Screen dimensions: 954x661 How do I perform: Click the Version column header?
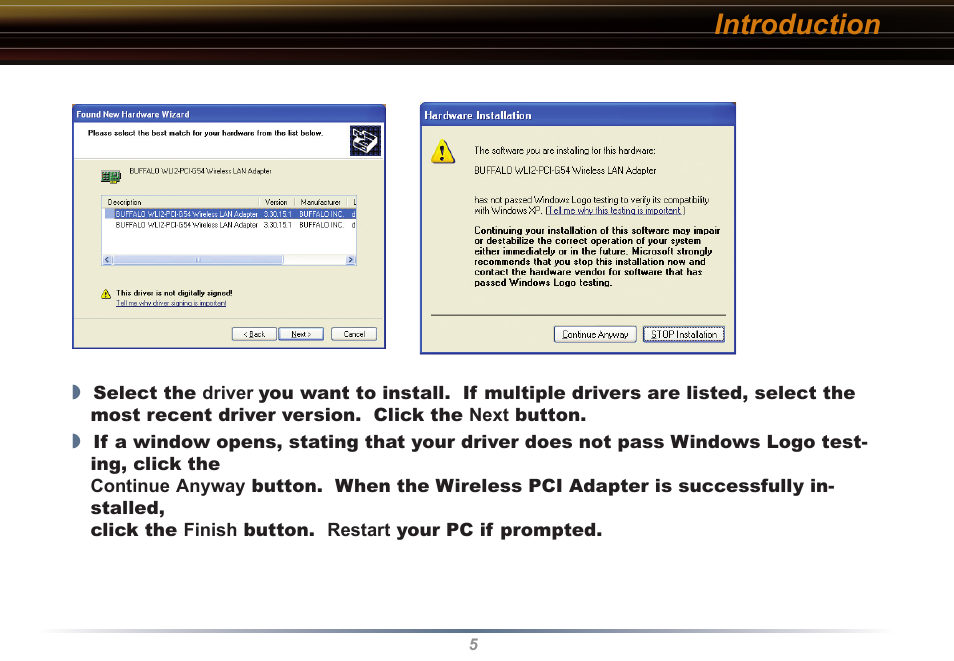click(x=277, y=202)
